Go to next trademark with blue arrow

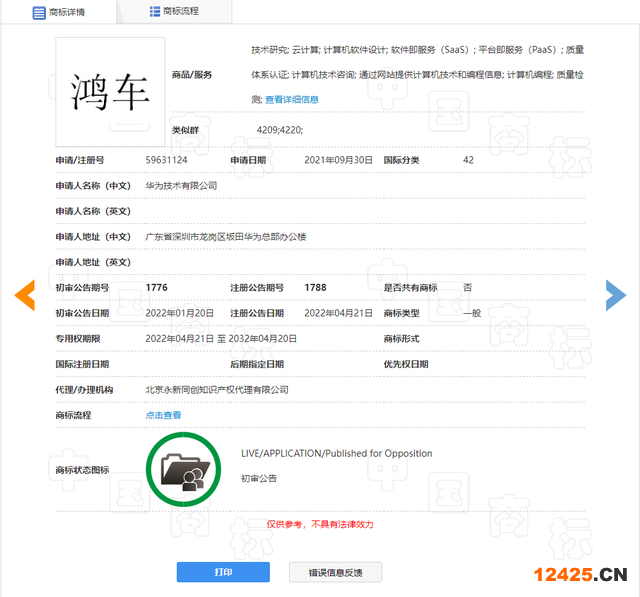click(615, 294)
